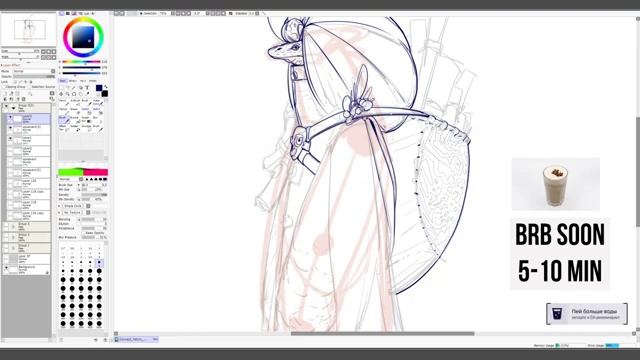Adjust the brush Density slider
Screen dimensions: 640x360
(x=94, y=195)
